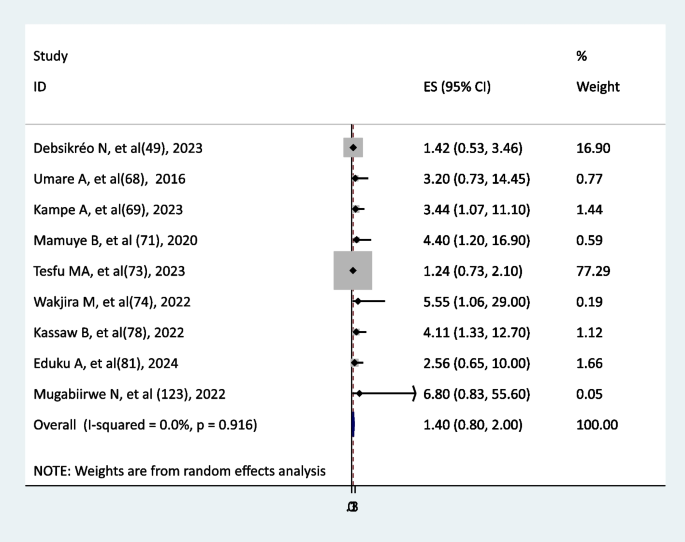The width and height of the screenshot is (685, 542).
Task: Click the Wakjira M 2022 confidence interval line
Action: point(371,301)
